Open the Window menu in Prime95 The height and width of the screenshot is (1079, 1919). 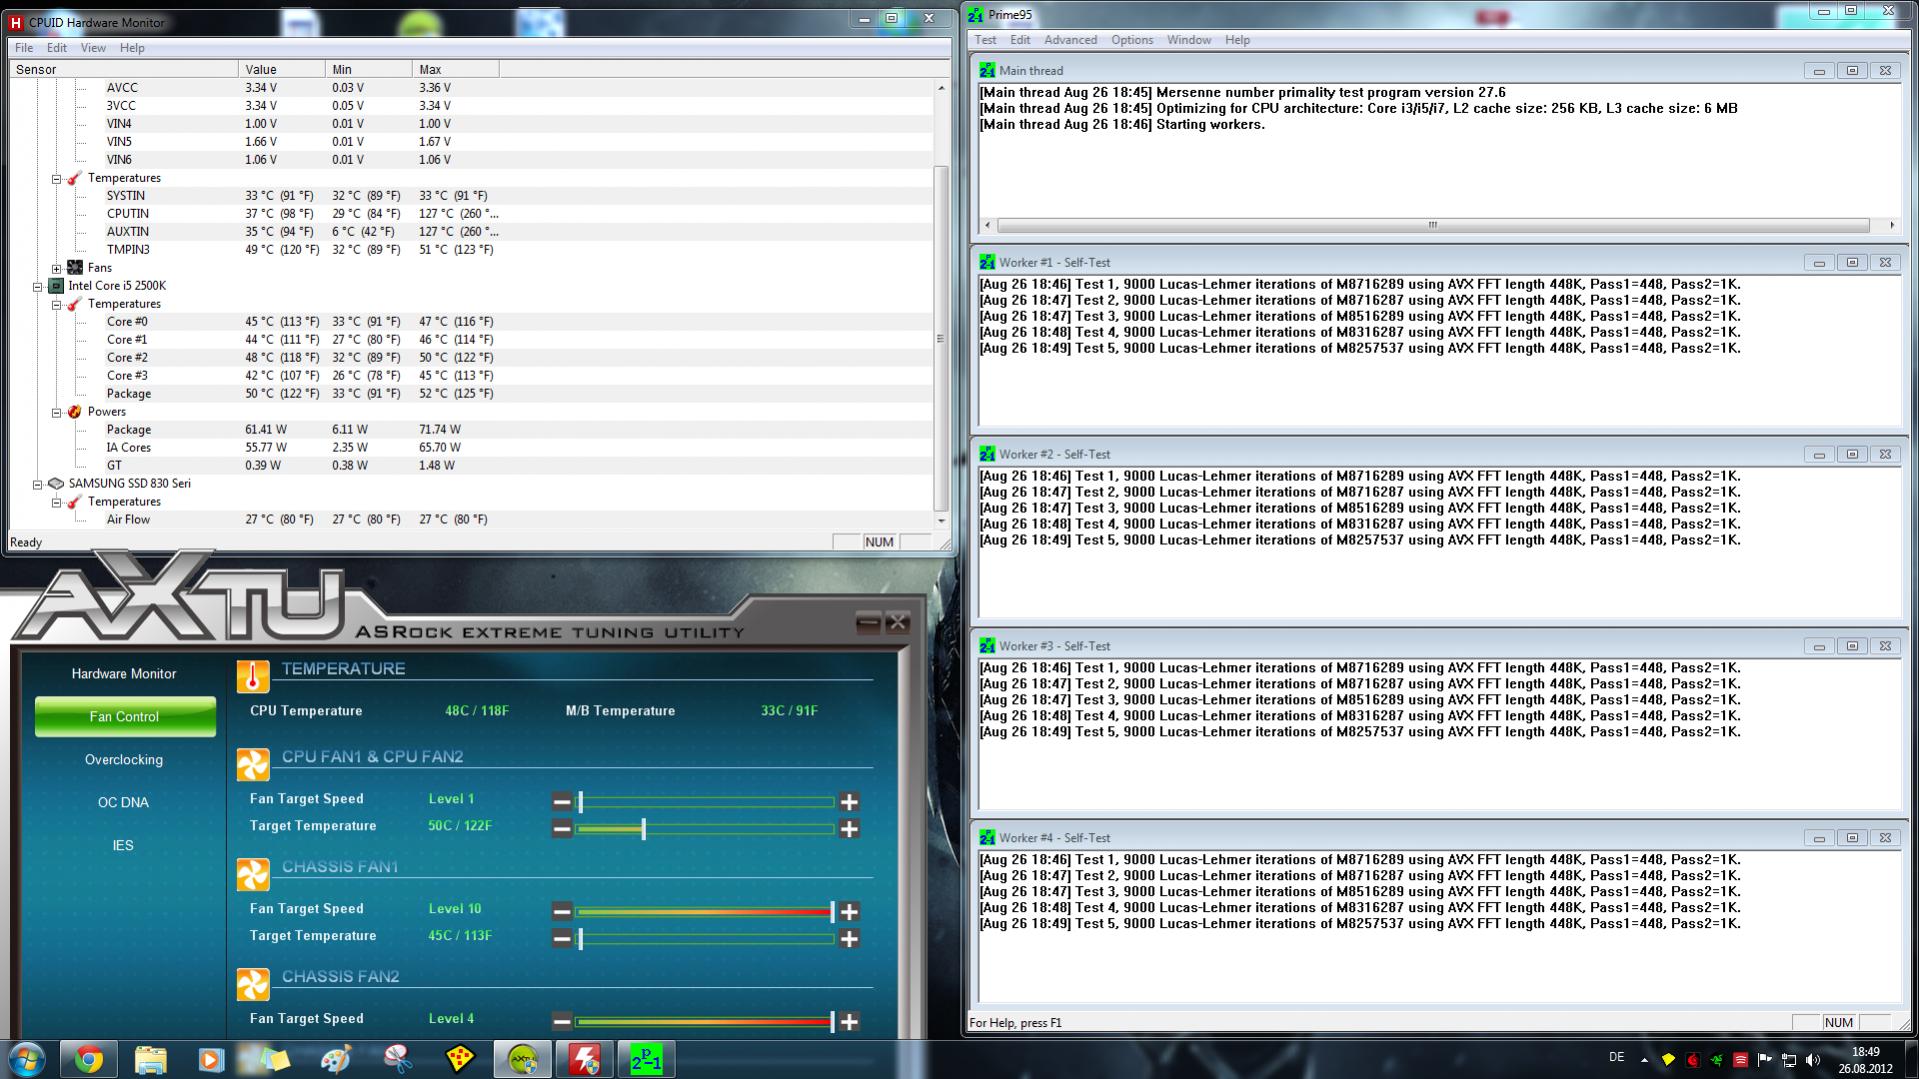pyautogui.click(x=1188, y=40)
